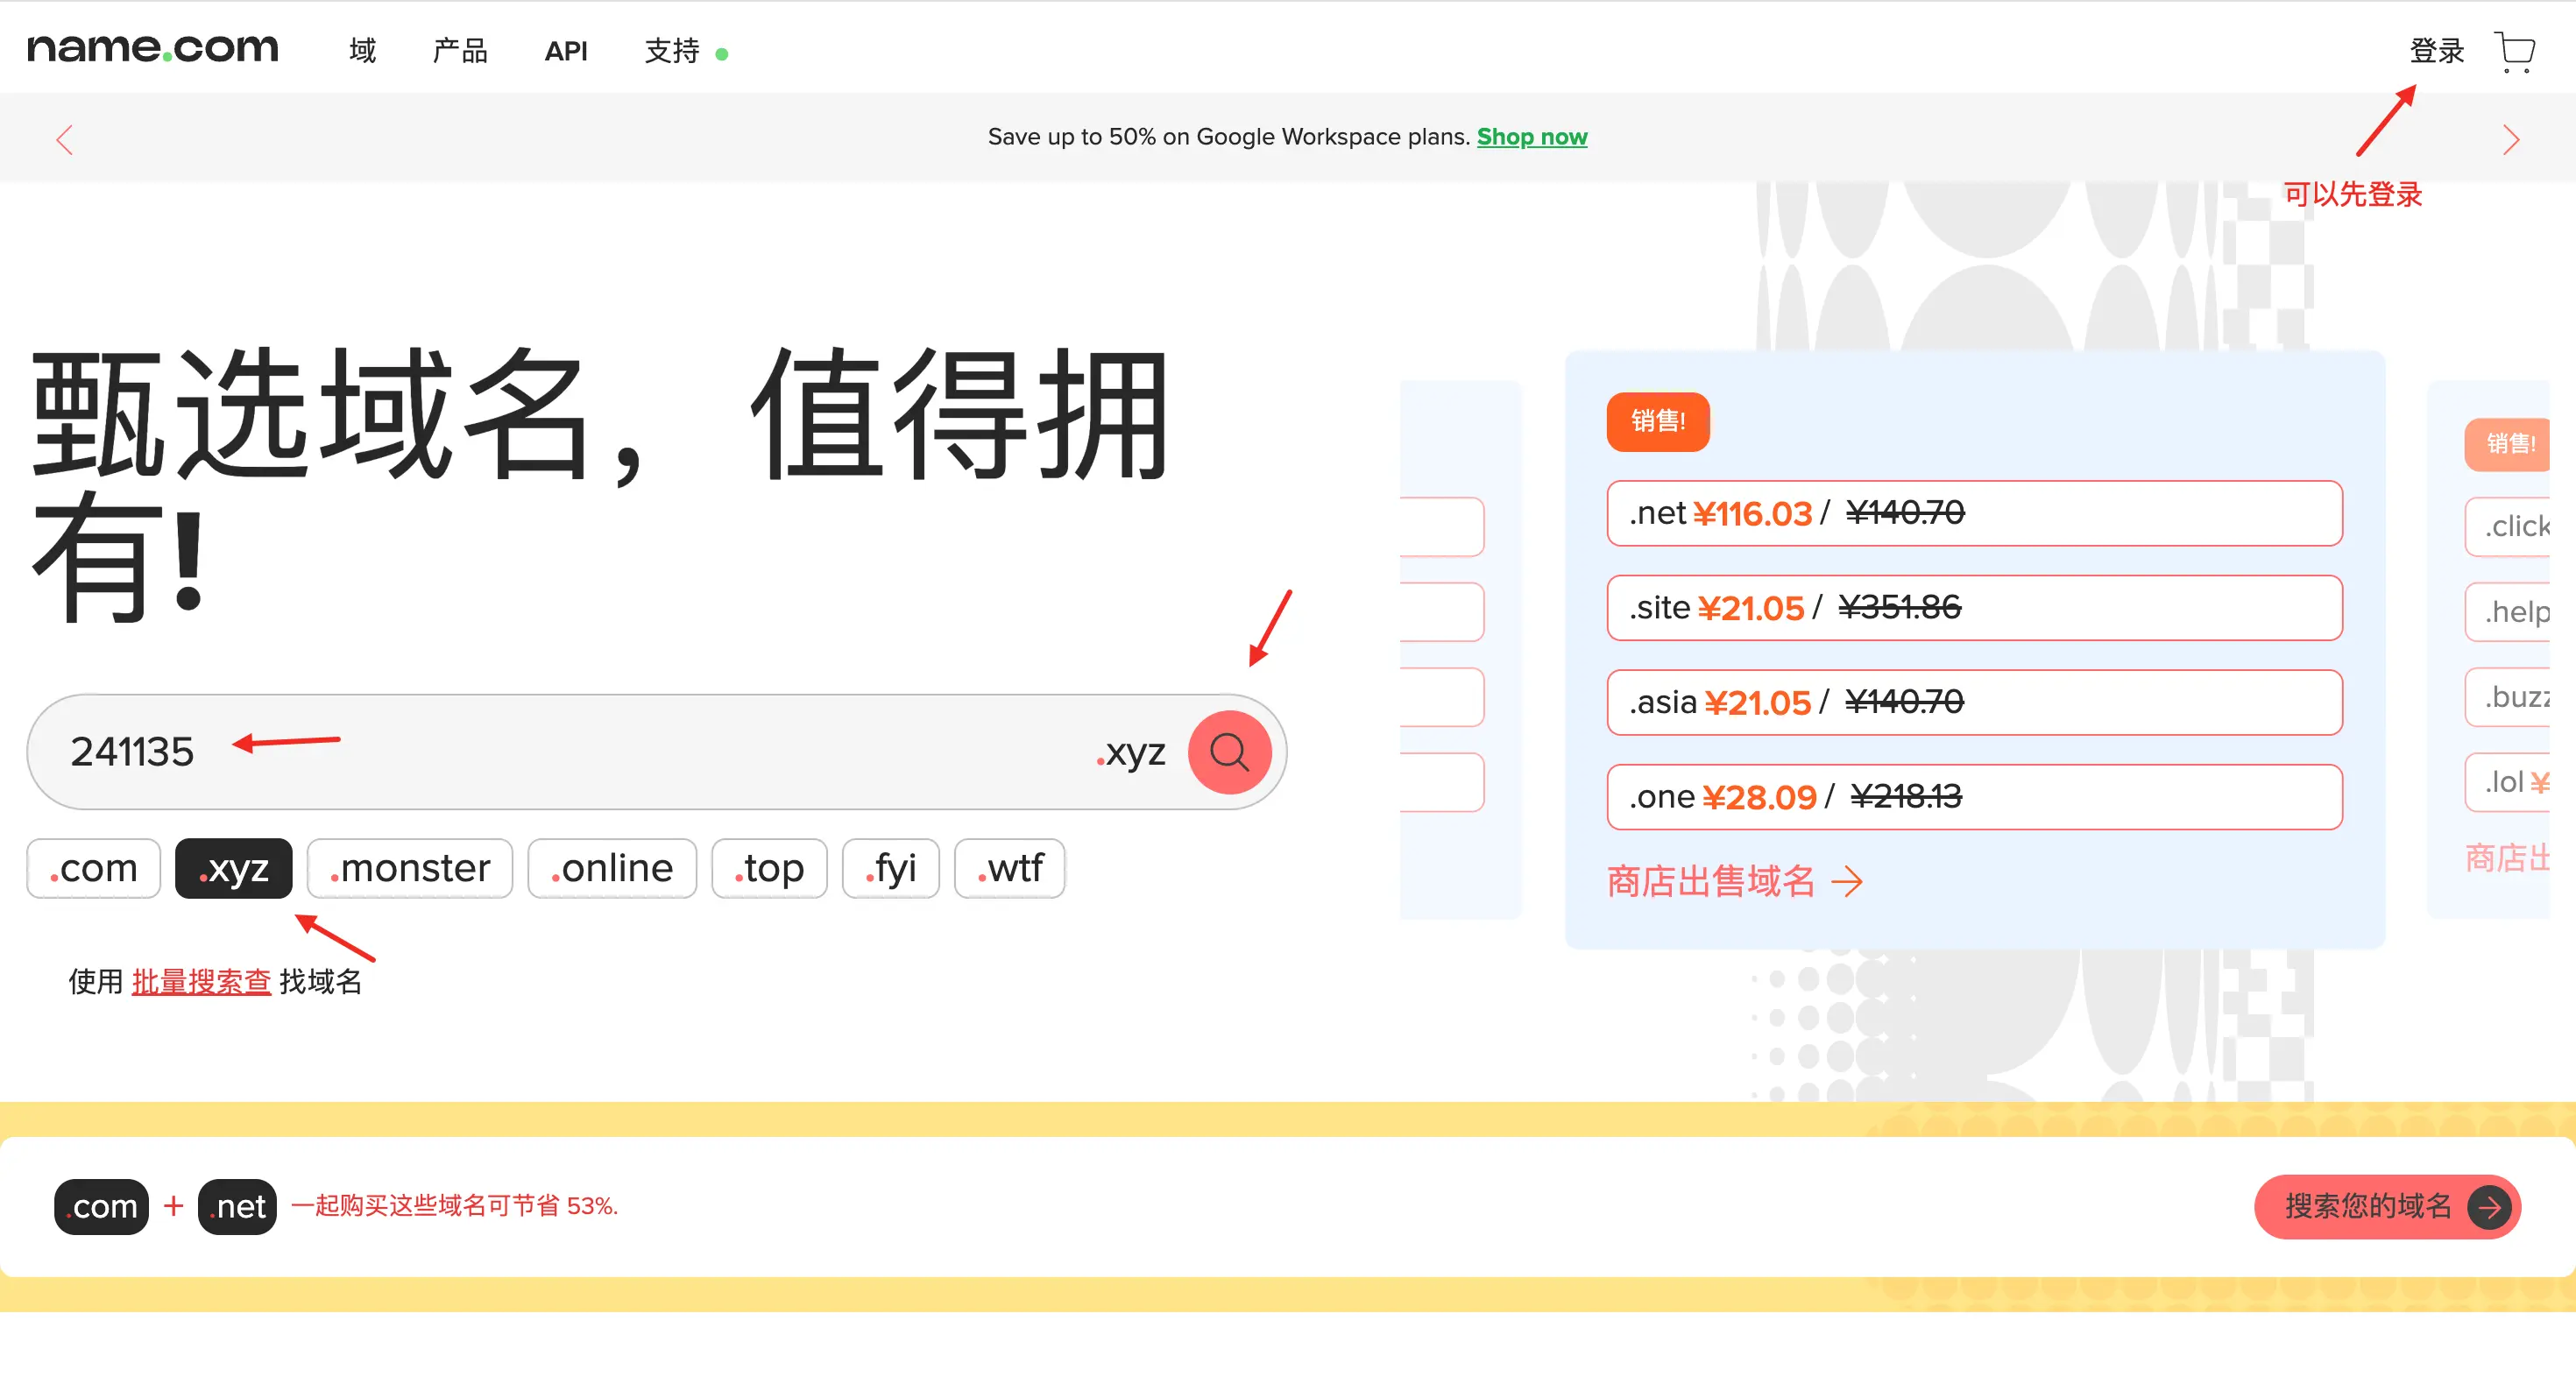Viewport: 2576px width, 1398px height.
Task: Click the red magnifier search button
Action: click(x=1229, y=752)
